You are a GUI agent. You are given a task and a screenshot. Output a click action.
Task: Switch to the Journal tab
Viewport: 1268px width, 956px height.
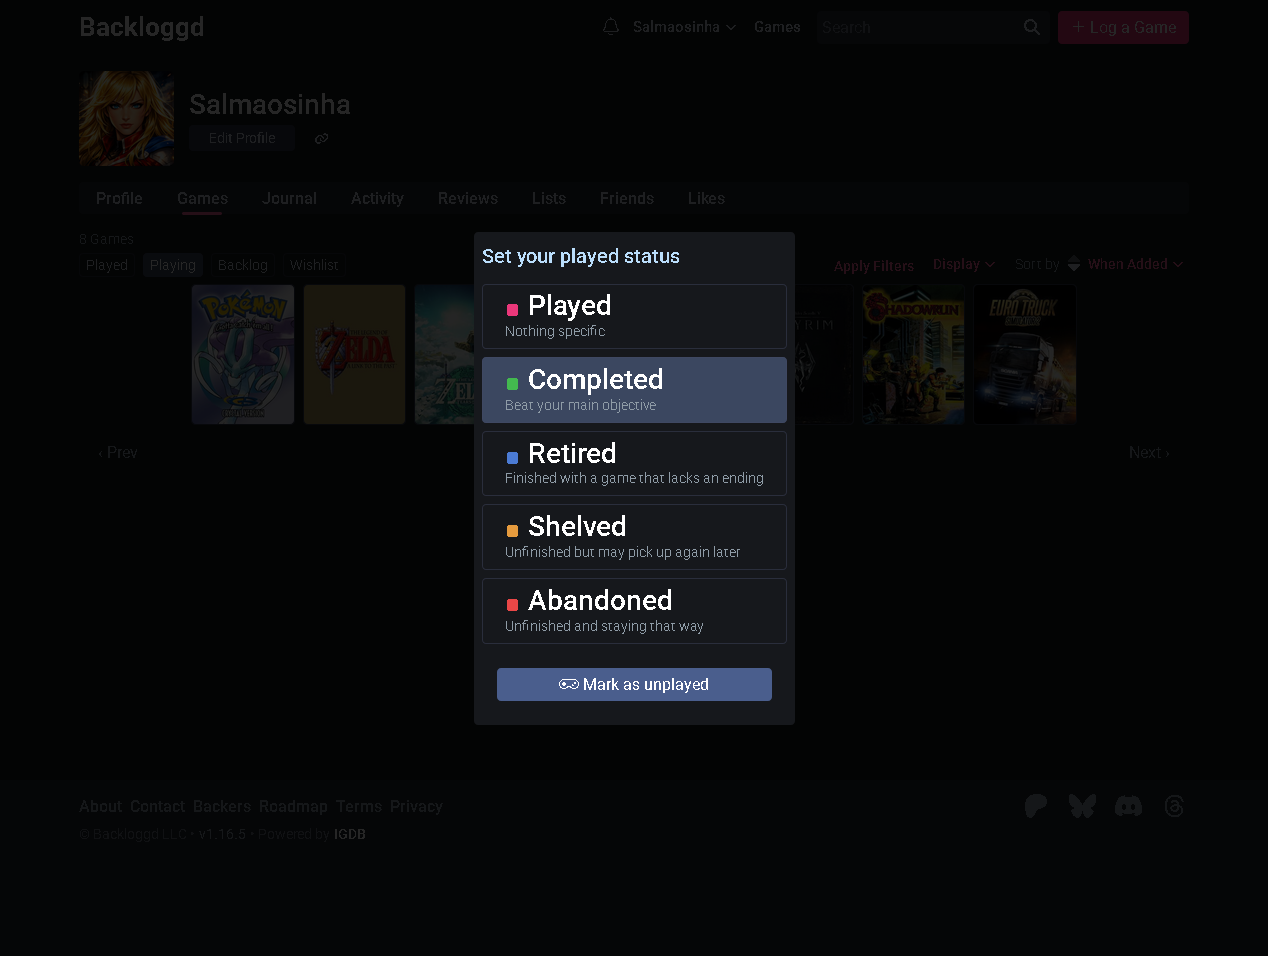[289, 198]
